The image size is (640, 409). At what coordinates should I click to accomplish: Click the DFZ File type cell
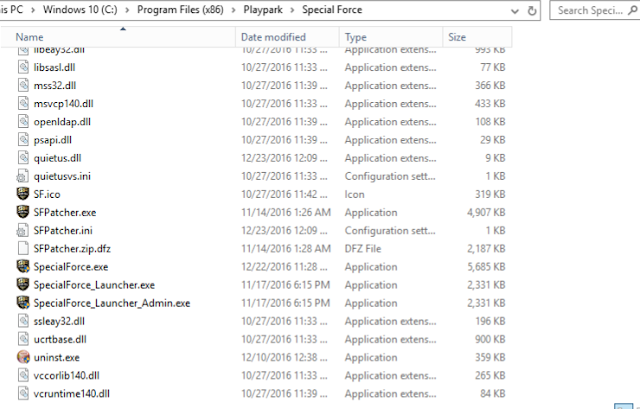363,249
